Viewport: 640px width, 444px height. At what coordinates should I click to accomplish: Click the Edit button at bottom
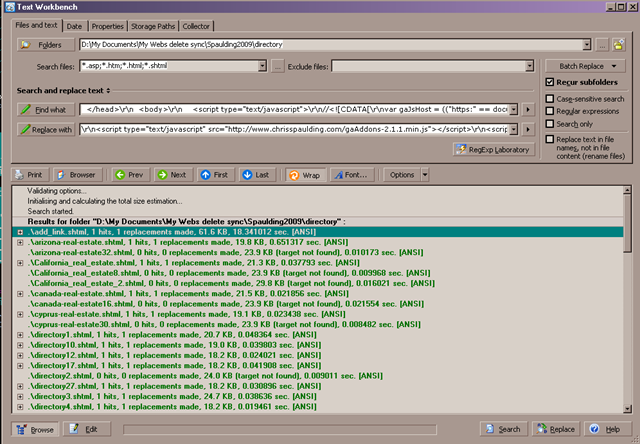87,429
